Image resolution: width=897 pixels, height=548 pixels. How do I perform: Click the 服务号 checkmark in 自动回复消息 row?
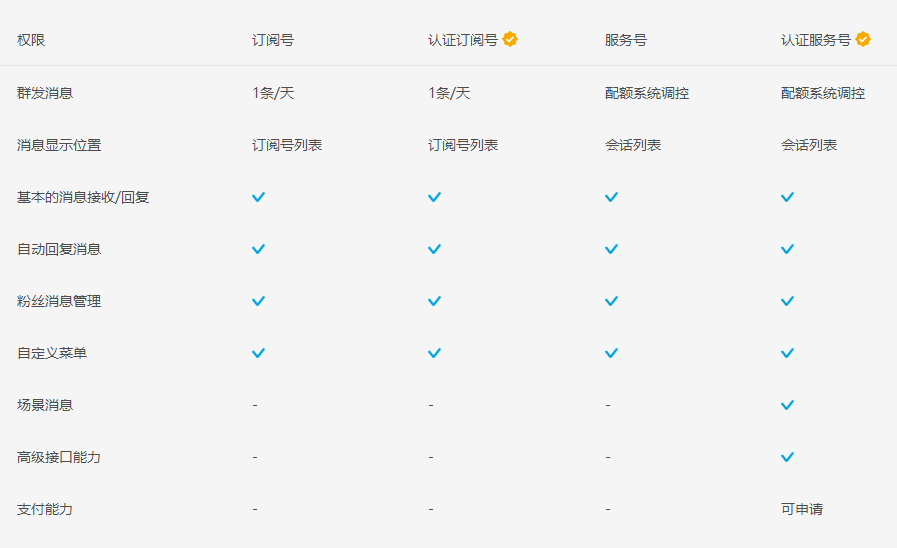(612, 249)
